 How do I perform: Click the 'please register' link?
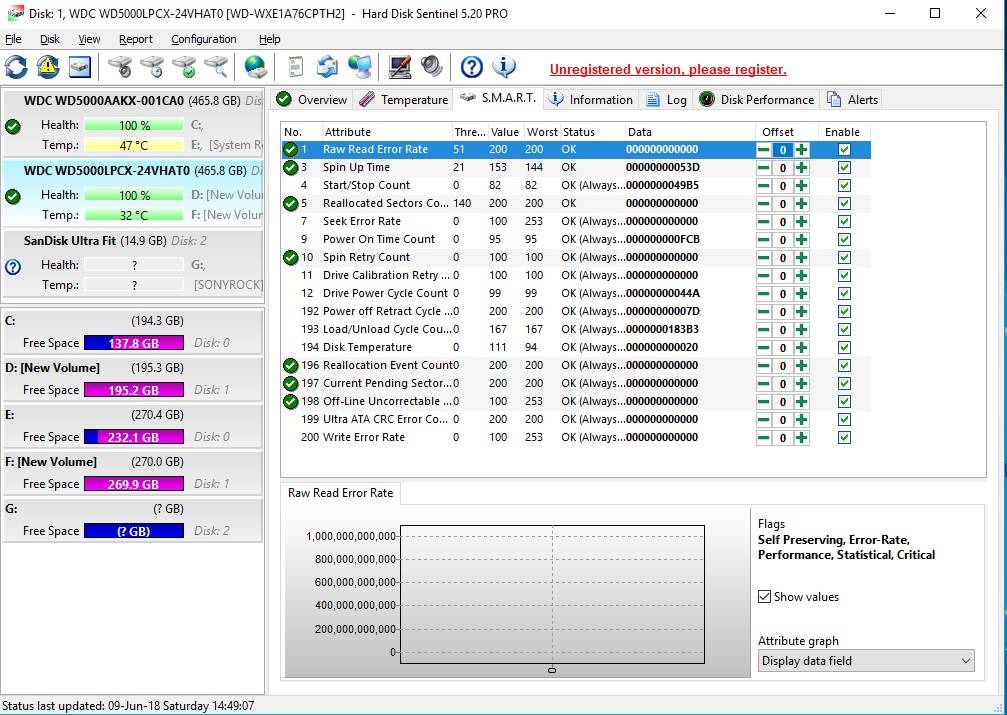tap(668, 70)
